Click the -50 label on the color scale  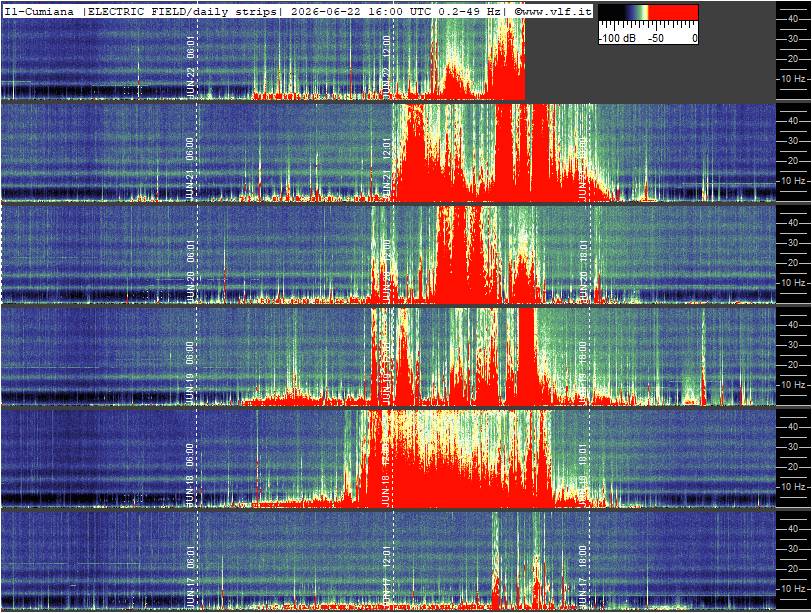[x=656, y=38]
